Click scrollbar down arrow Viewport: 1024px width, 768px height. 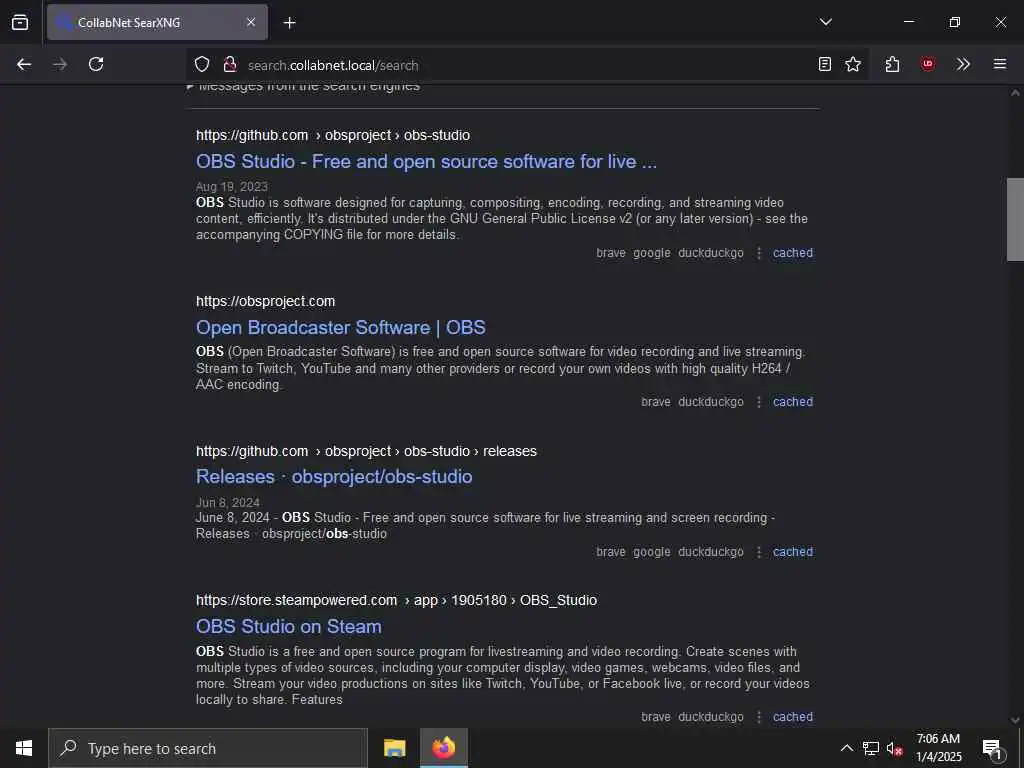click(1015, 720)
